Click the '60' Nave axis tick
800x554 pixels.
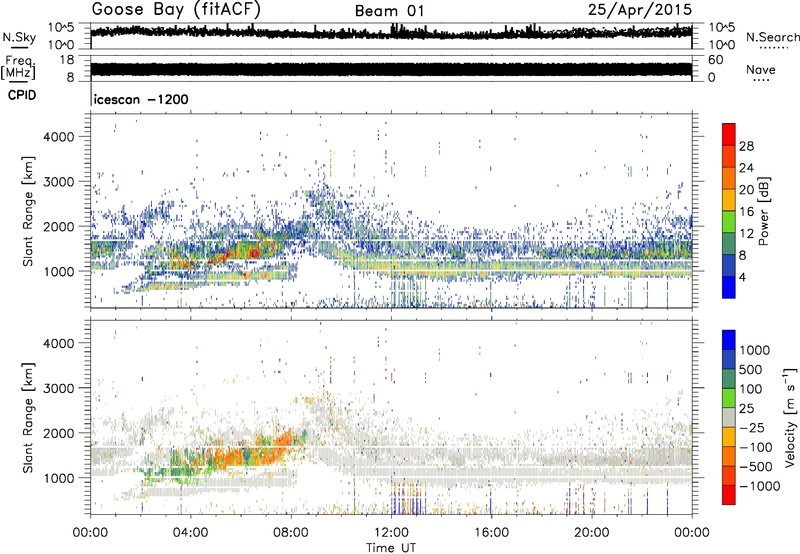click(716, 60)
